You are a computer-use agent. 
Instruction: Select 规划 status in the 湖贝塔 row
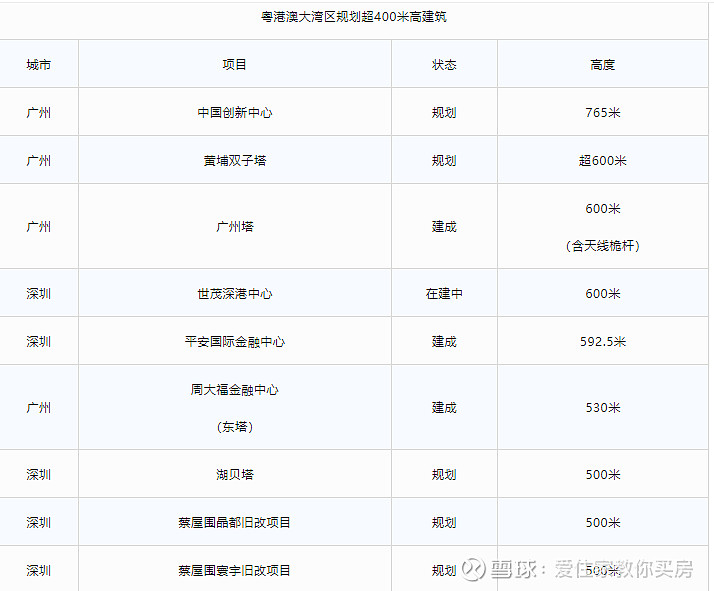point(444,474)
